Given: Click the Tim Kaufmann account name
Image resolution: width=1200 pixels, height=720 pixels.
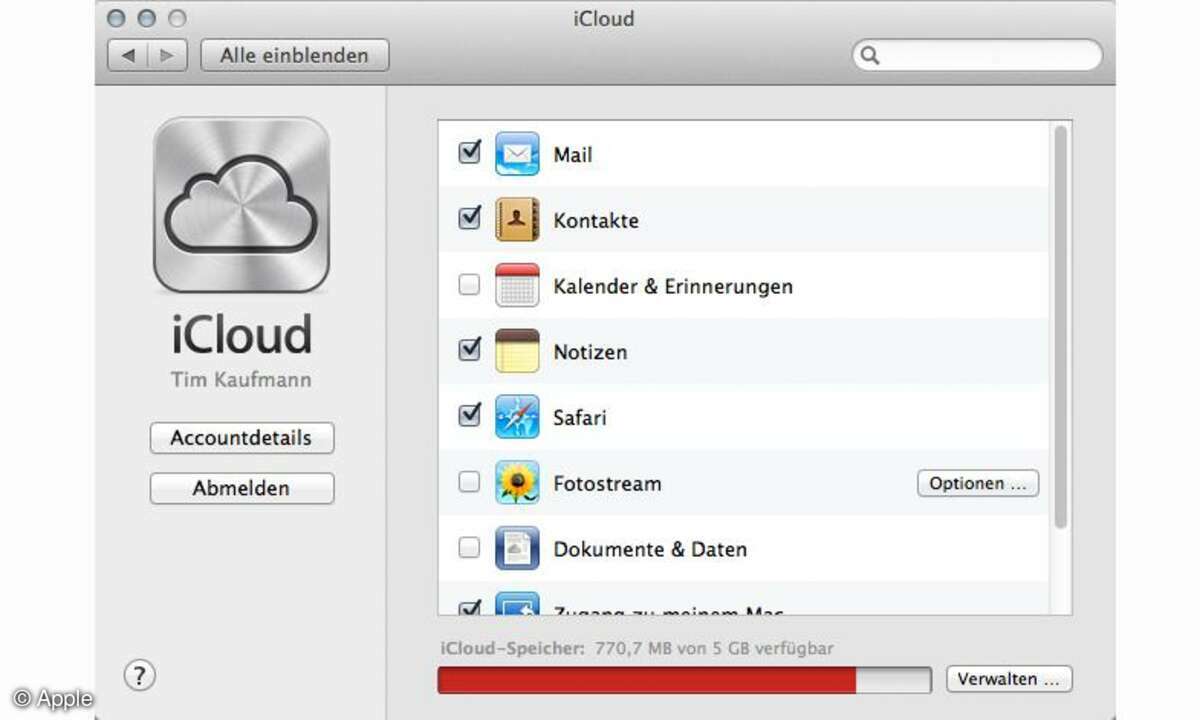Looking at the screenshot, I should [x=241, y=380].
